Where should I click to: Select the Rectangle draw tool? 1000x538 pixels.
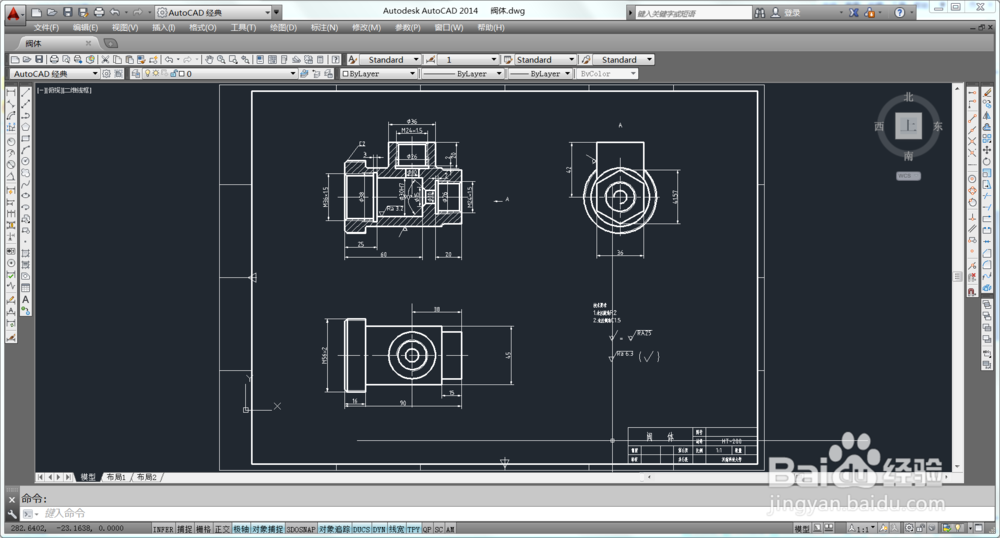pyautogui.click(x=26, y=138)
